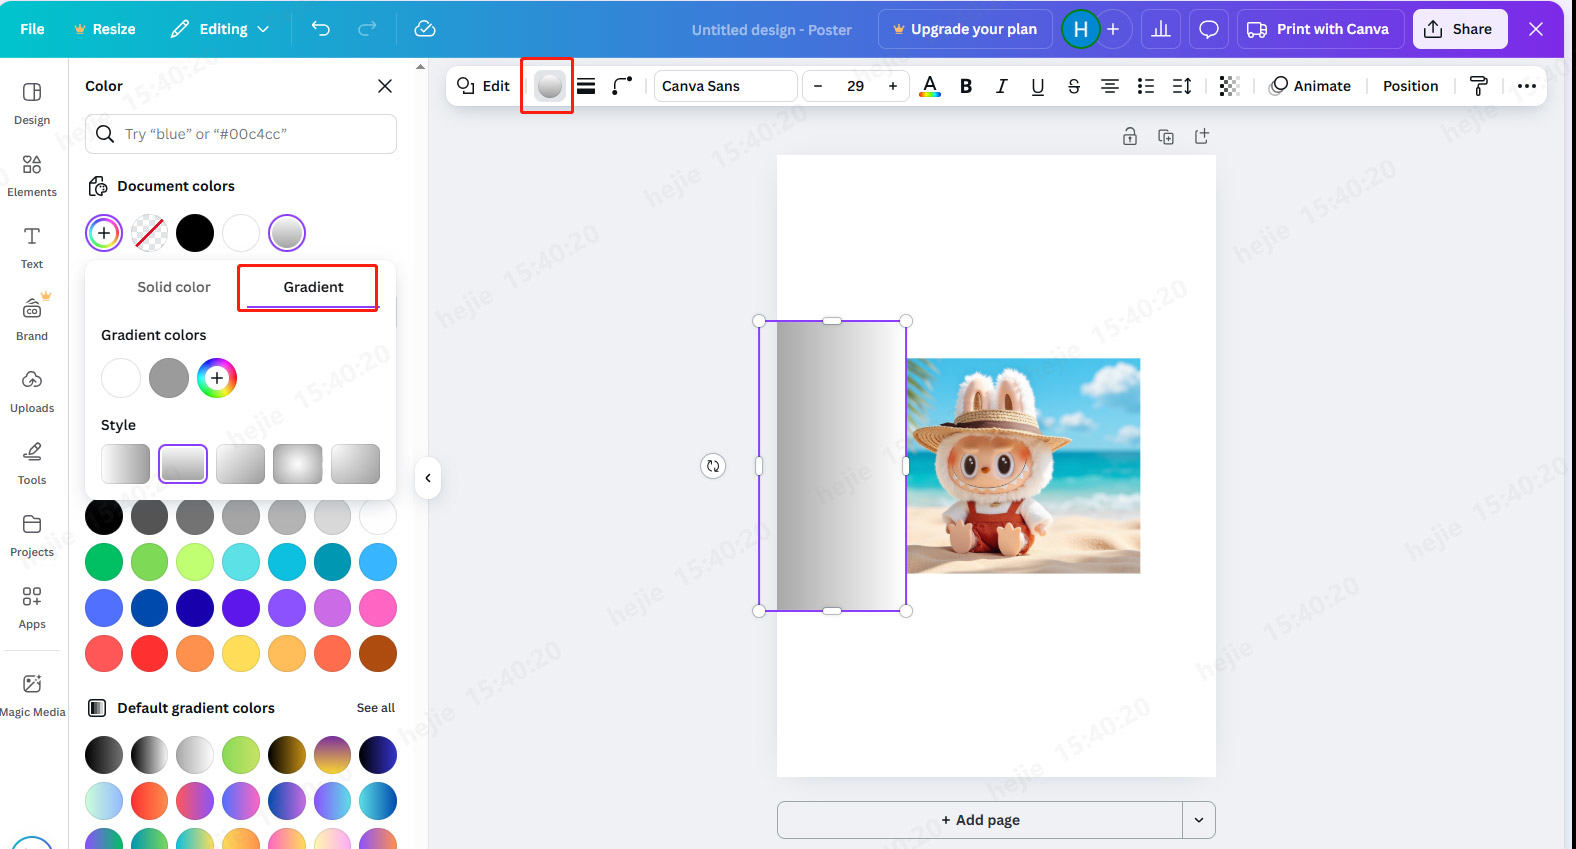The height and width of the screenshot is (849, 1576).
Task: Click the transparency checkerboard icon
Action: [x=1229, y=86]
